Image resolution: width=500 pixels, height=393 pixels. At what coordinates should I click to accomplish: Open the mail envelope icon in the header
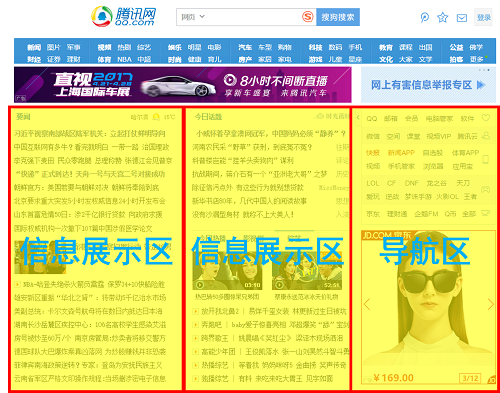(x=462, y=18)
